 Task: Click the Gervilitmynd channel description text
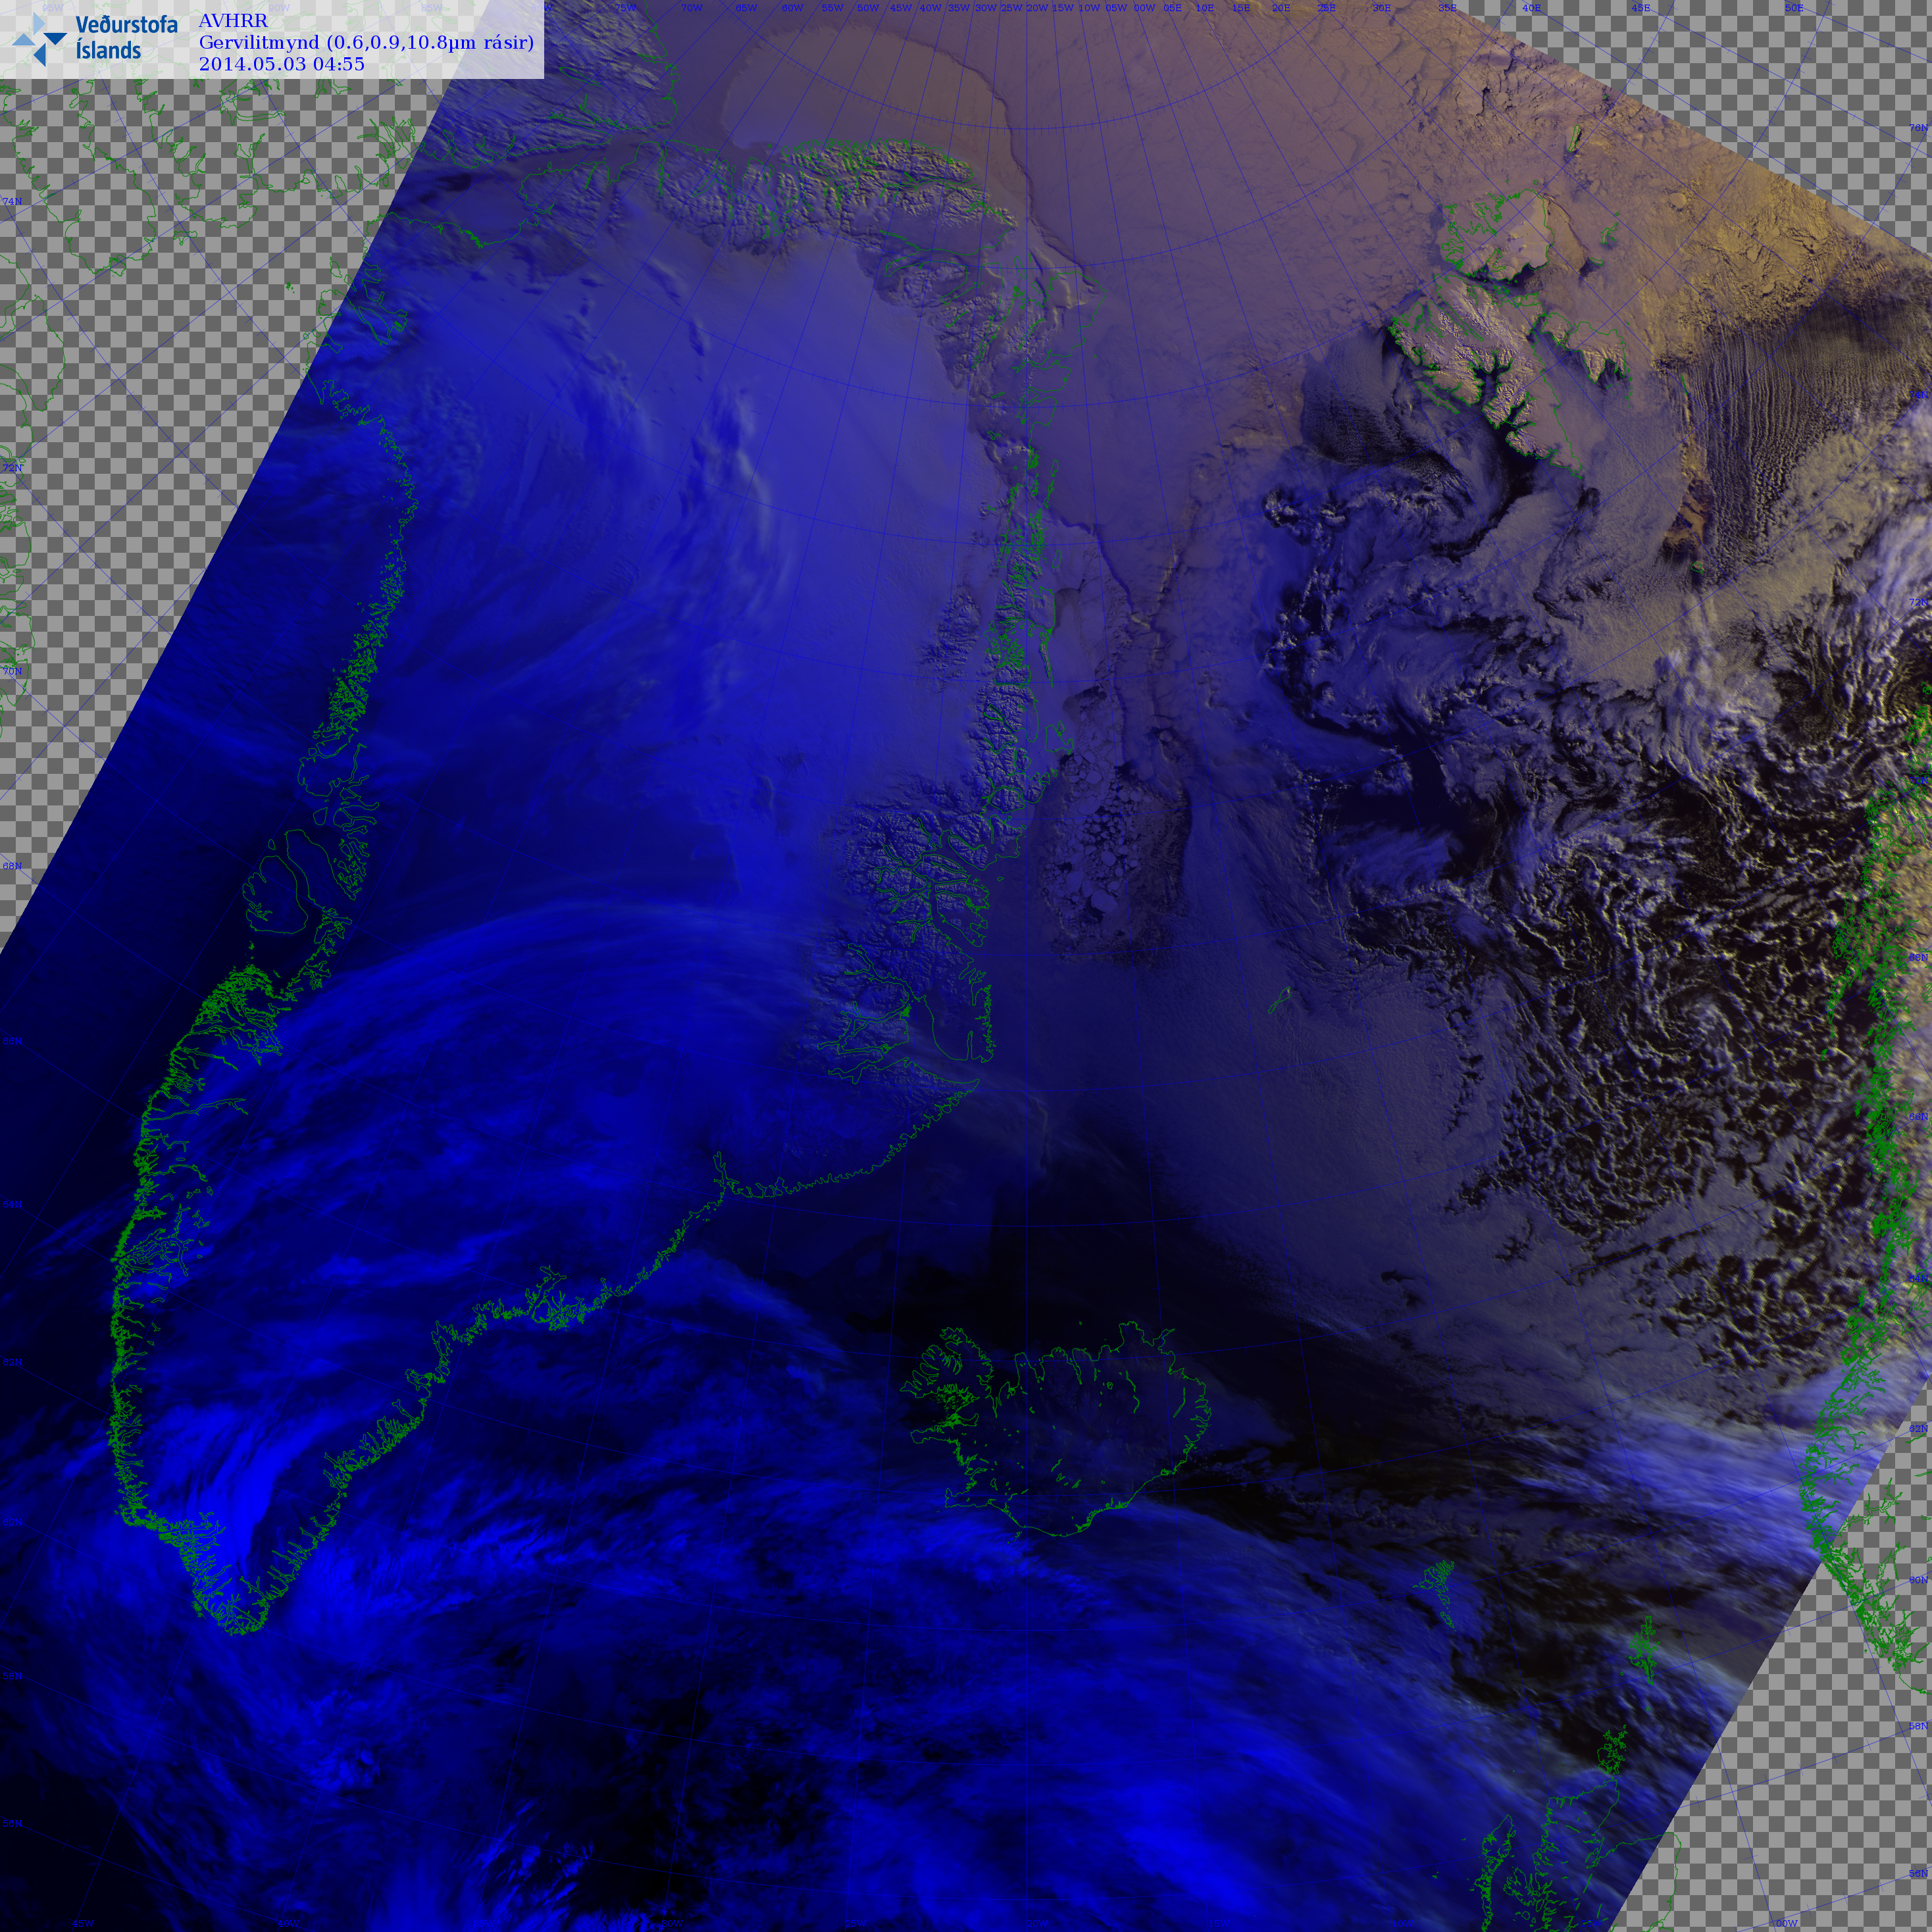(366, 42)
